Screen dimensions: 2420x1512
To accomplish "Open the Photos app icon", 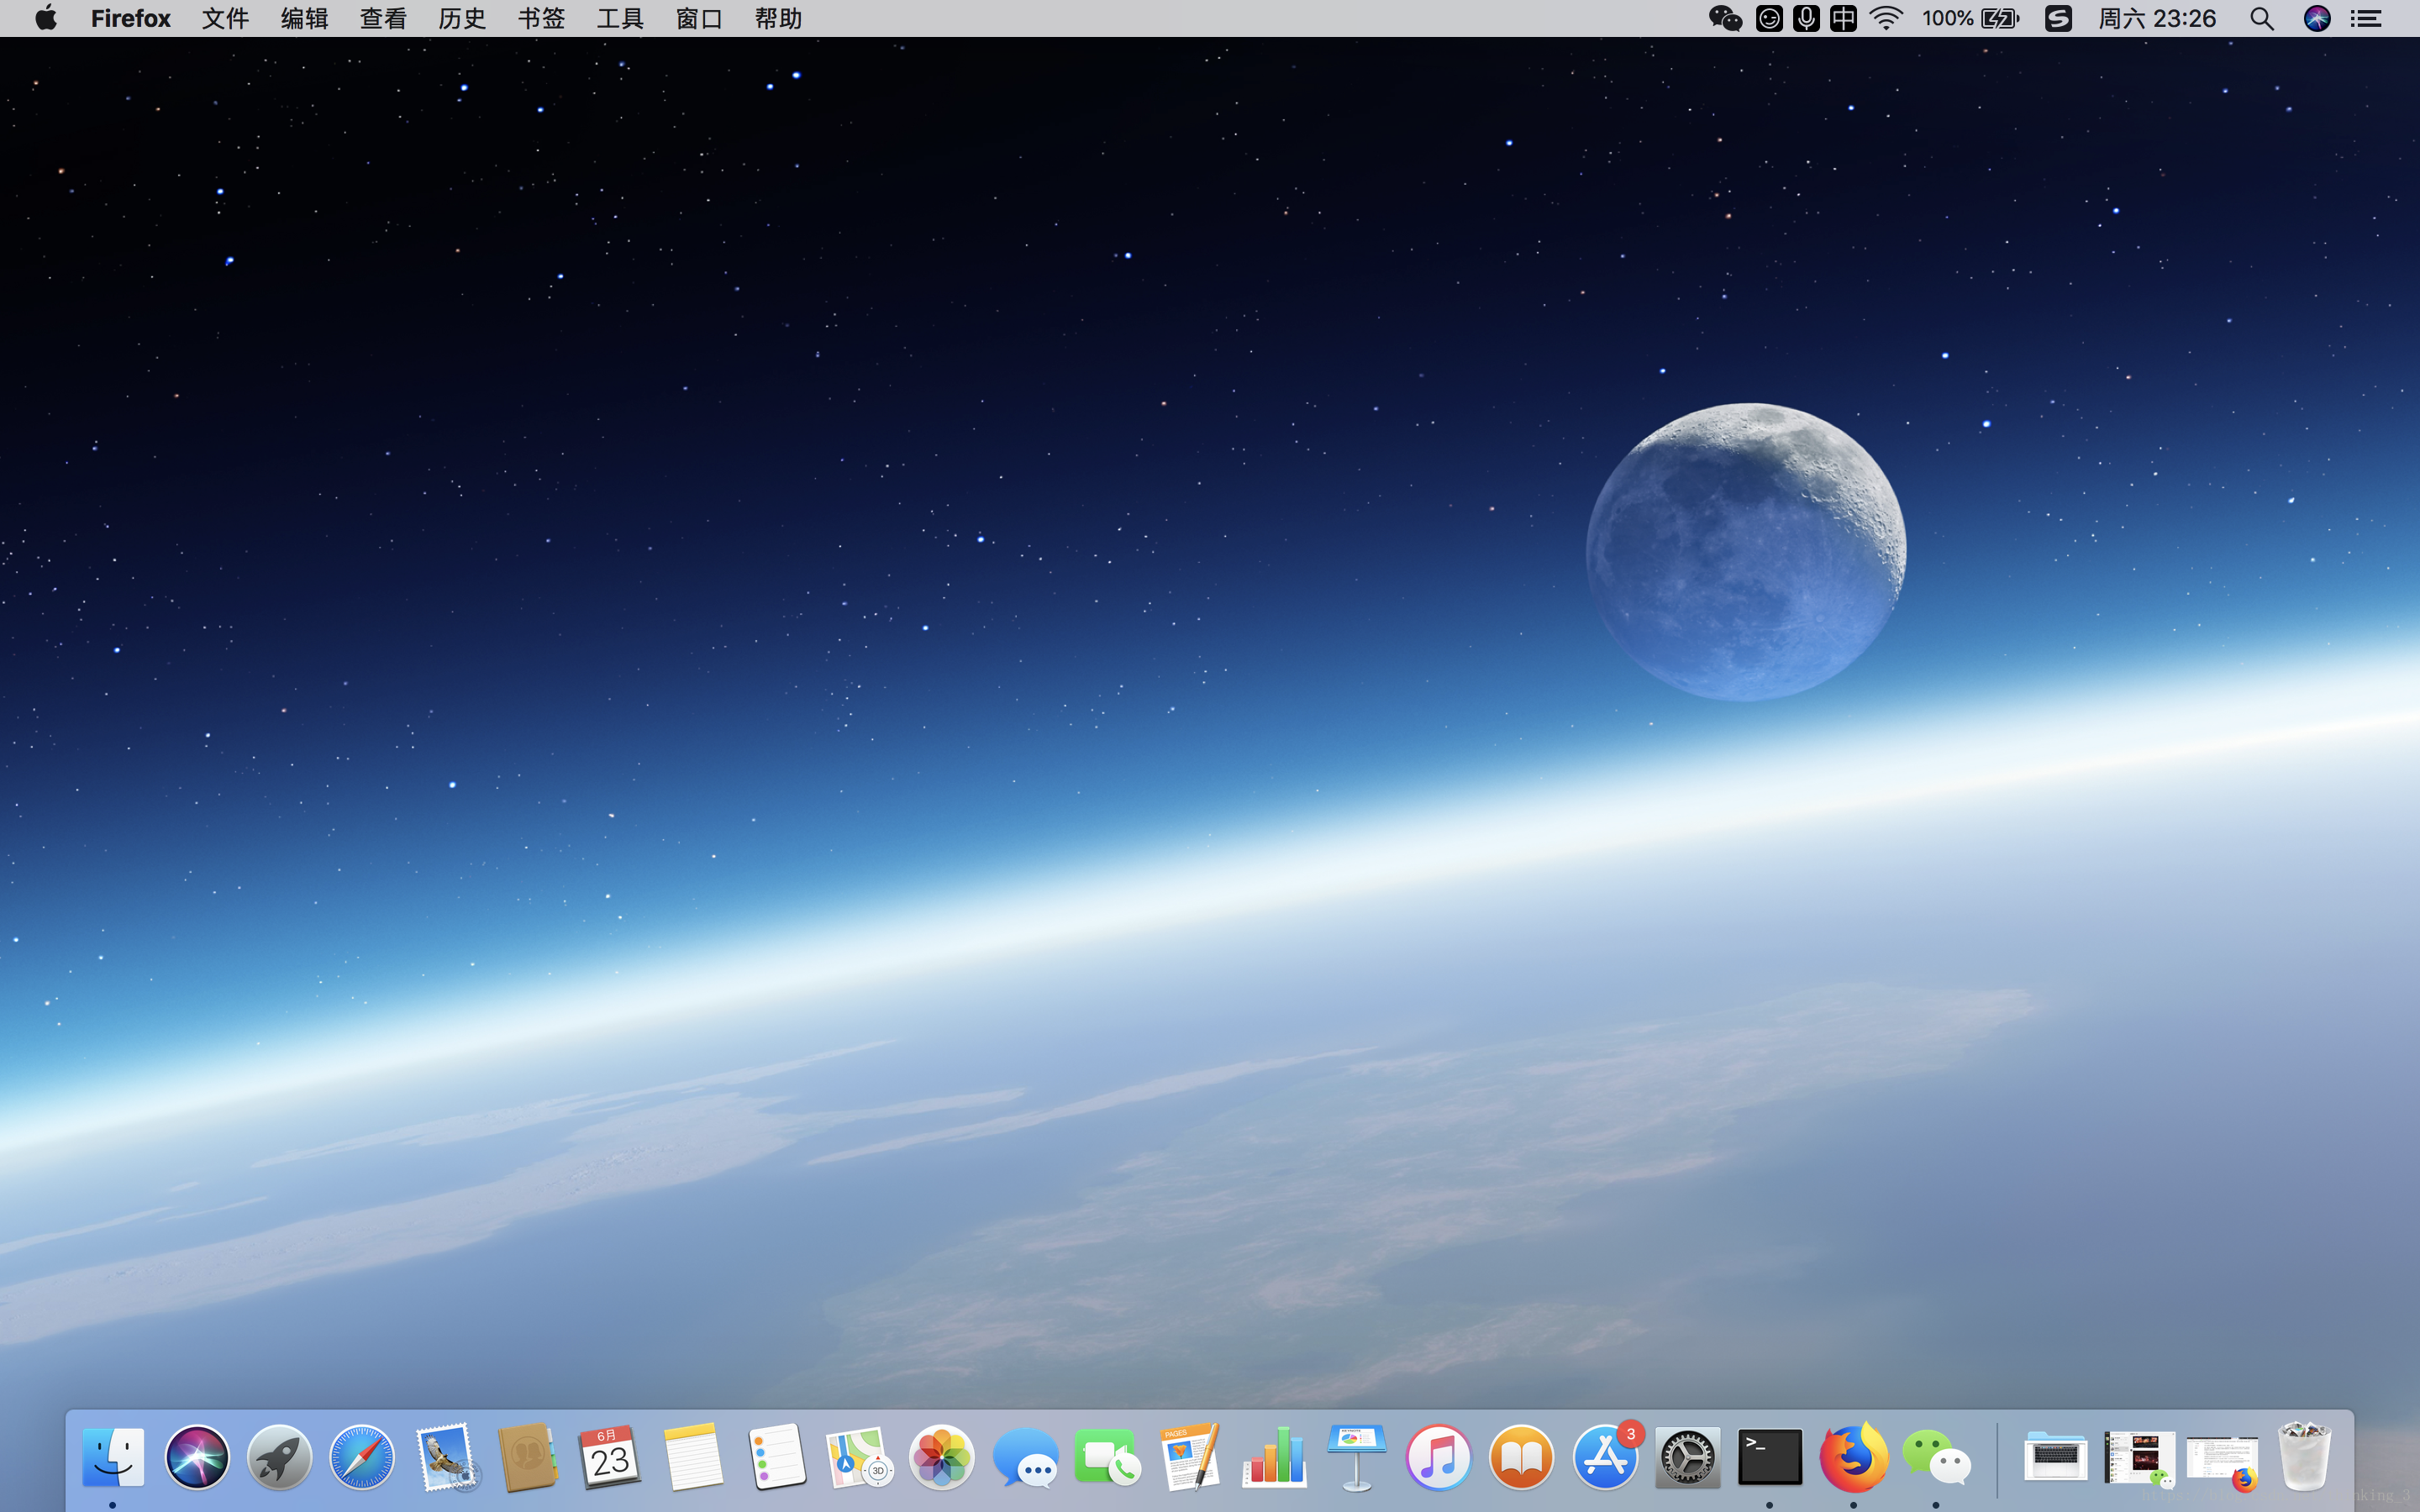I will pyautogui.click(x=941, y=1457).
